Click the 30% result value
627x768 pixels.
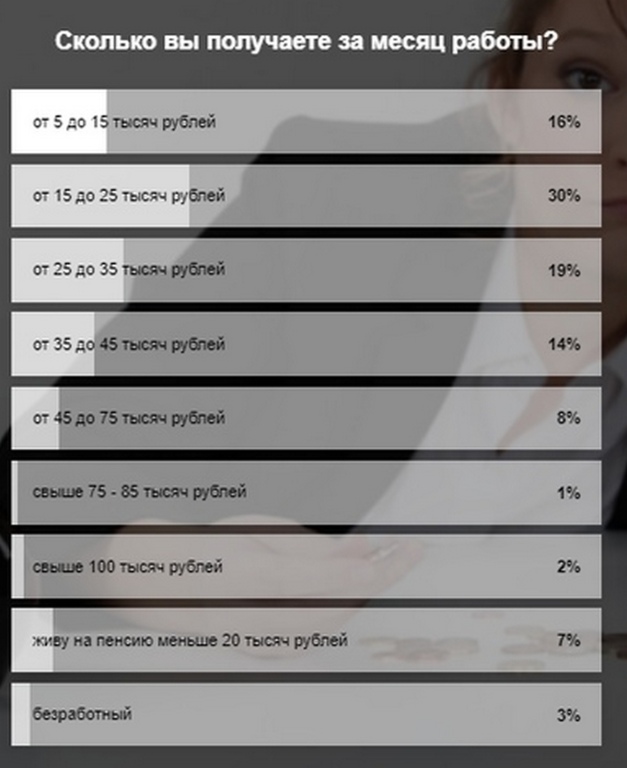(x=564, y=196)
